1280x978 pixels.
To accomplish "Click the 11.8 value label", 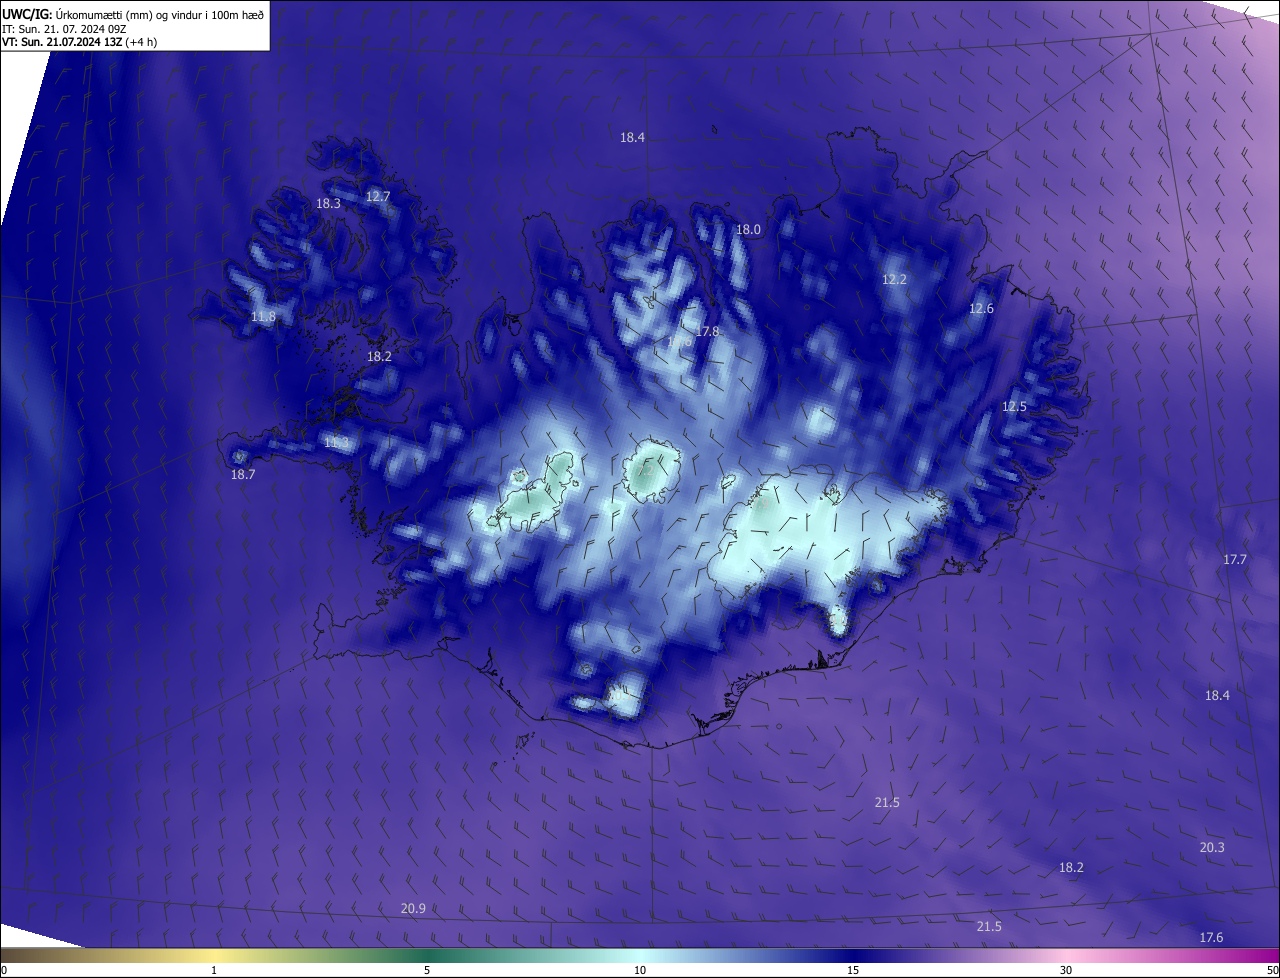I will coord(263,317).
